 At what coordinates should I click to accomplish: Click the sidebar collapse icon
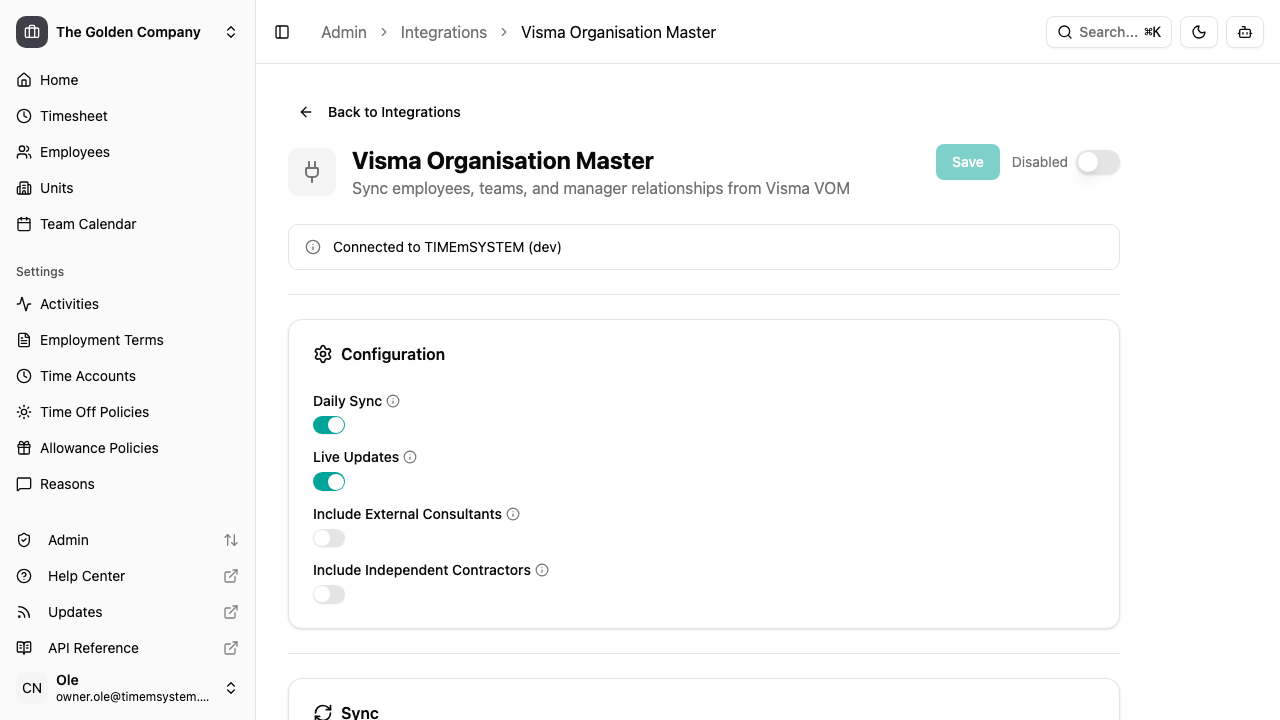coord(282,32)
